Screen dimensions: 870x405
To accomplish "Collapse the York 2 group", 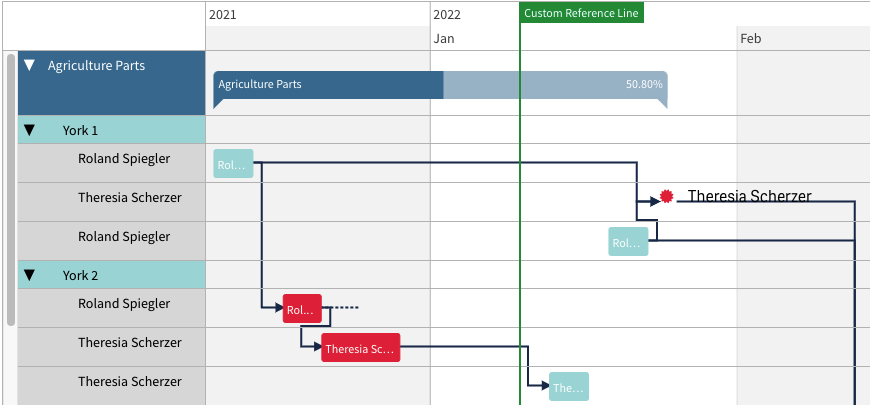I will point(29,275).
